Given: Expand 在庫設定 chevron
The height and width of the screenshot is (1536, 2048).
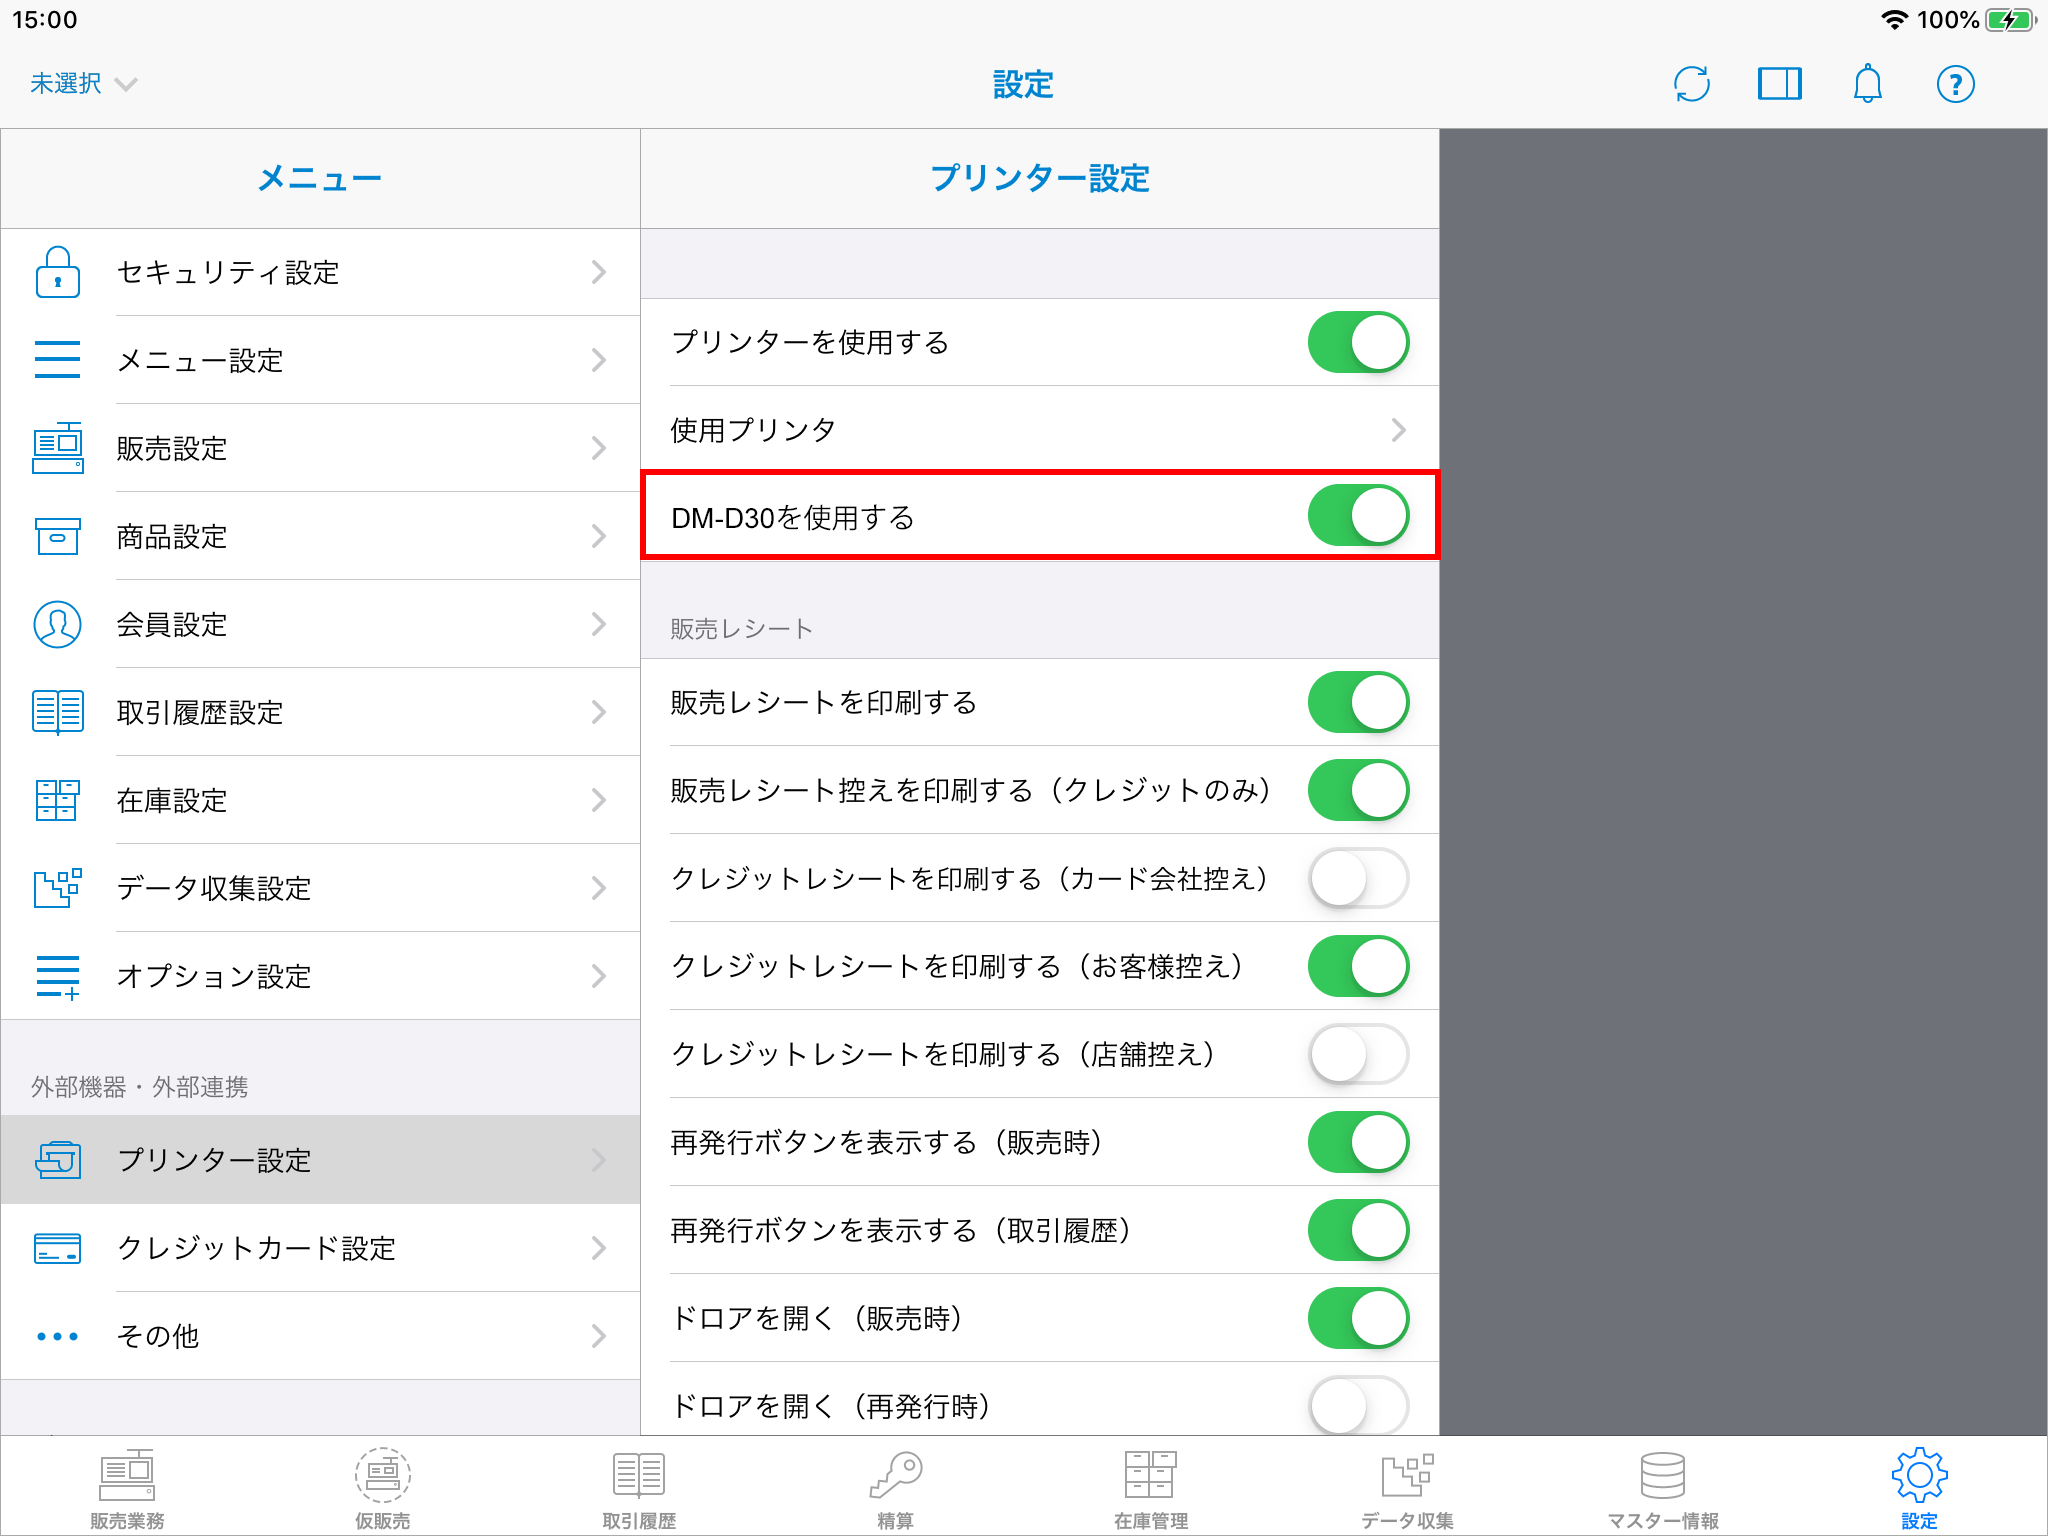Looking at the screenshot, I should (x=599, y=800).
